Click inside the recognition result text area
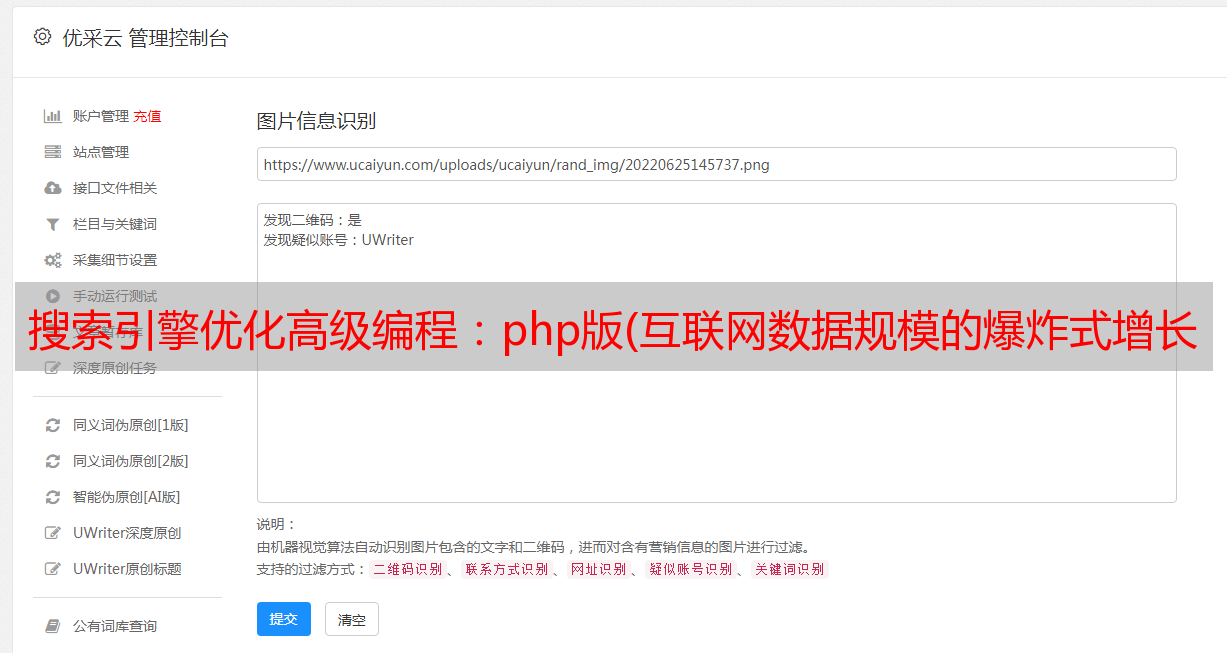Screen dimensions: 1227x653 point(716,352)
